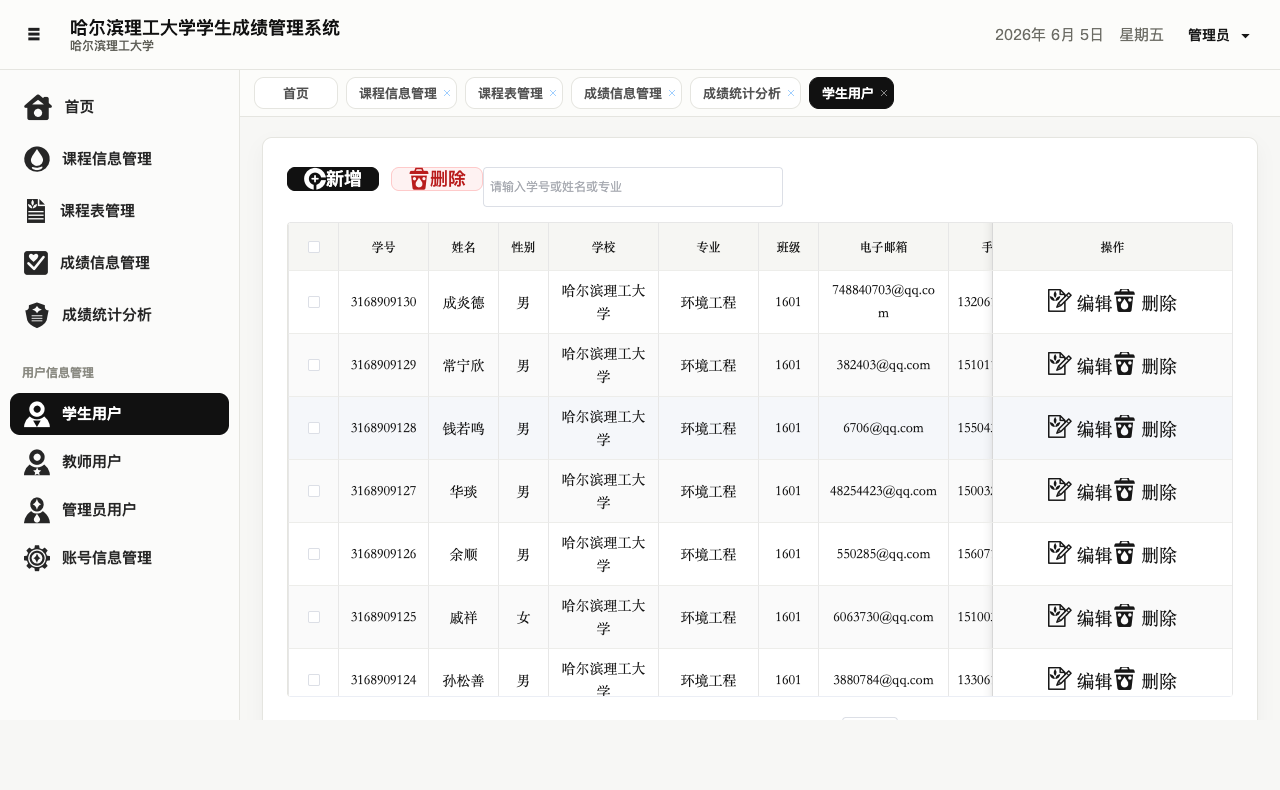
Task: Check the box for student 3168909130
Action: pos(314,302)
